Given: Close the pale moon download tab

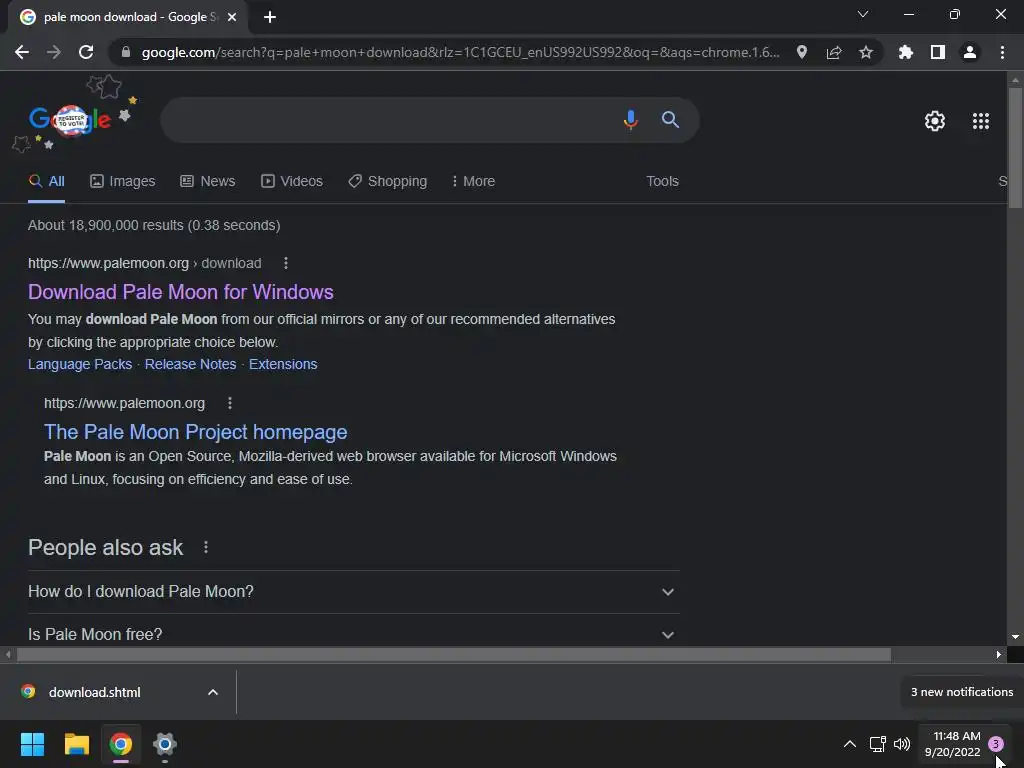Looking at the screenshot, I should click(232, 17).
